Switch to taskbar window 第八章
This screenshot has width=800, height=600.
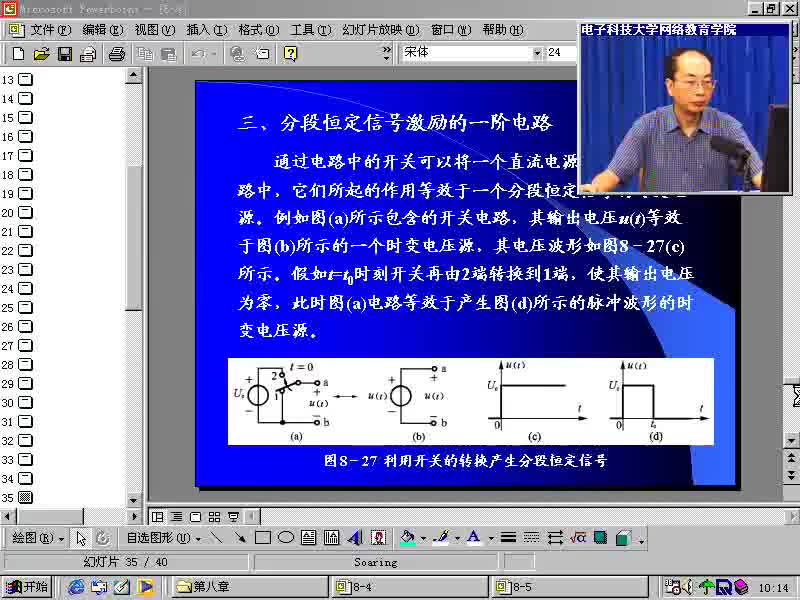pos(249,587)
